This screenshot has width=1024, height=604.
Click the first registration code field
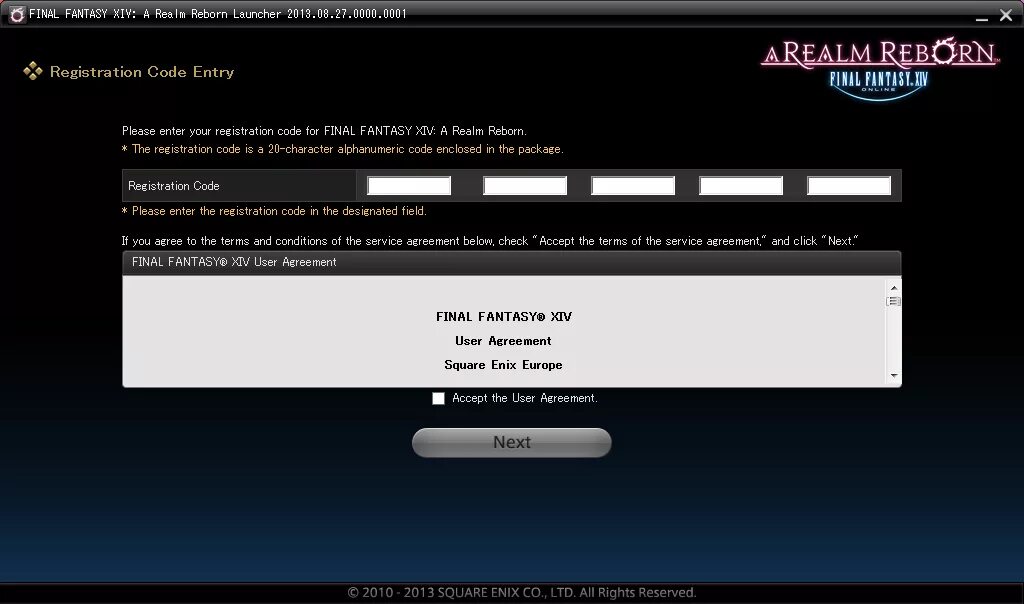tap(409, 185)
